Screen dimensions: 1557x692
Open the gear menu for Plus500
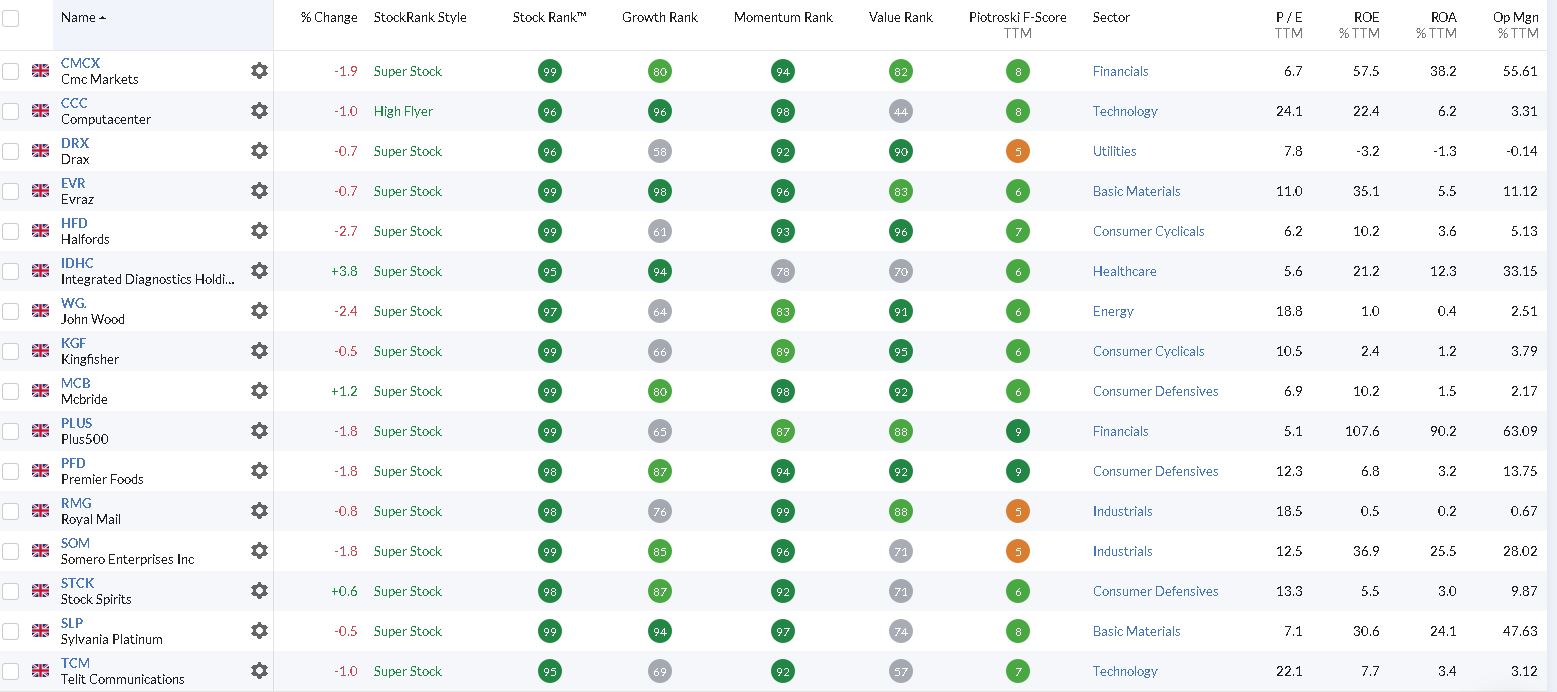[259, 431]
